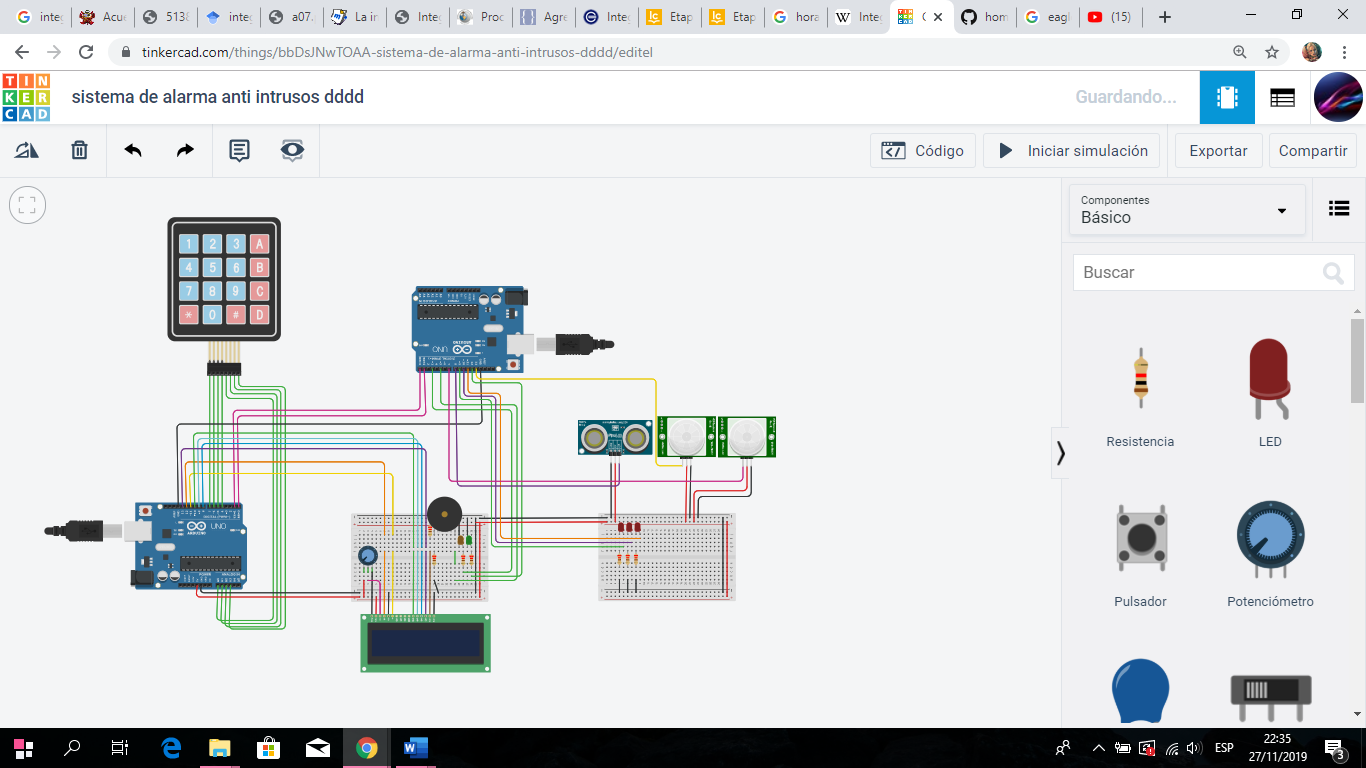Switch to component list view
The image size is (1366, 768).
point(1282,97)
